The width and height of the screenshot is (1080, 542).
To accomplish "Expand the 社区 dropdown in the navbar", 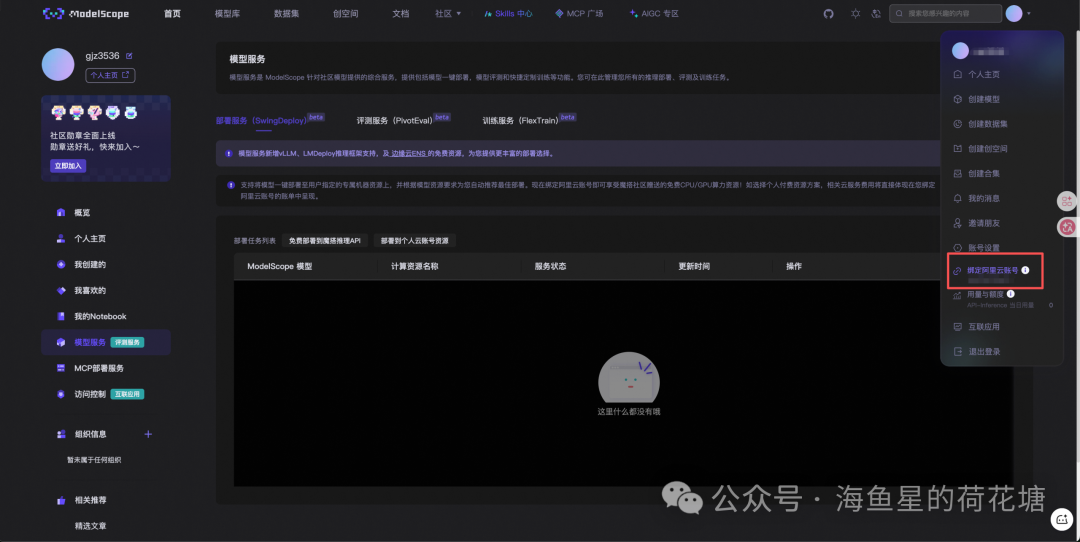I will 448,14.
